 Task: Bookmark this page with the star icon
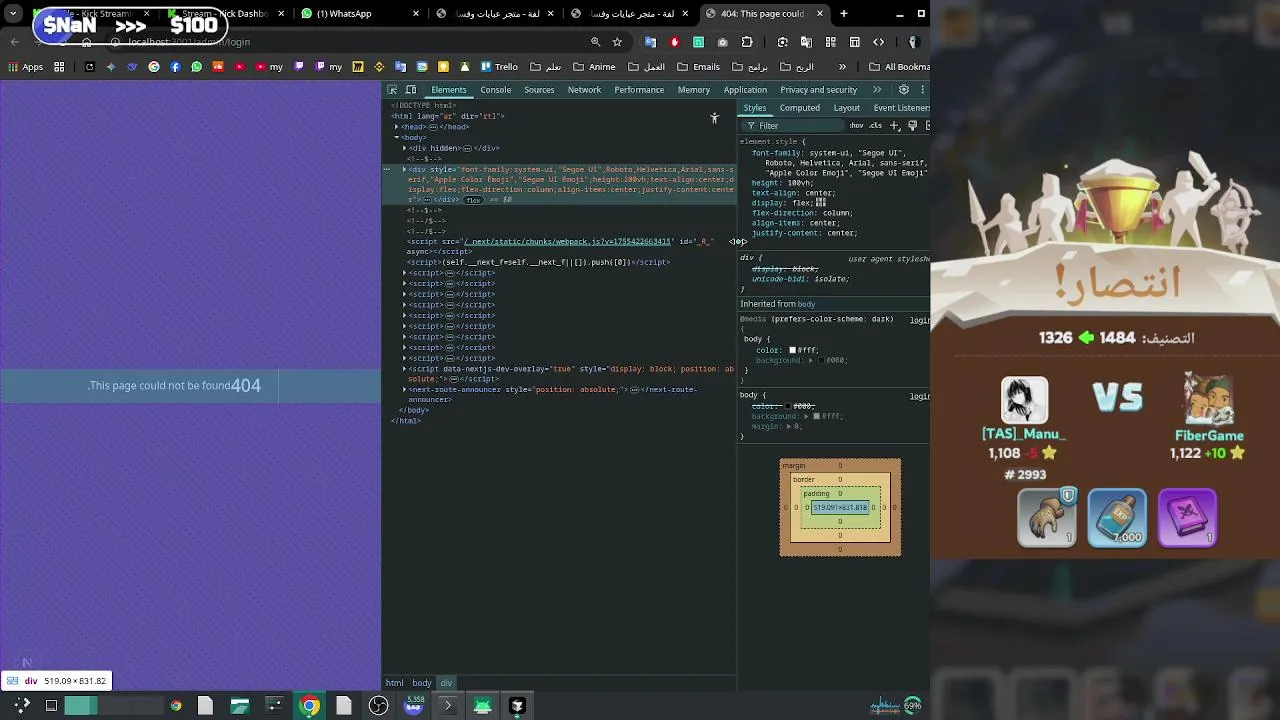tap(617, 42)
